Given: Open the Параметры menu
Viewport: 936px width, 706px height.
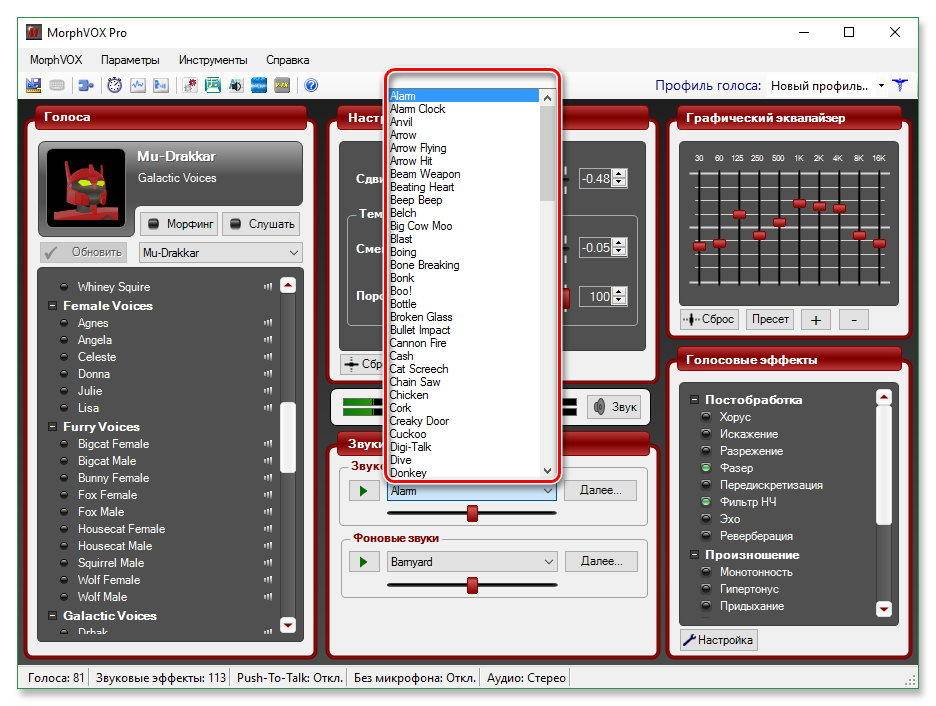Looking at the screenshot, I should pos(129,60).
